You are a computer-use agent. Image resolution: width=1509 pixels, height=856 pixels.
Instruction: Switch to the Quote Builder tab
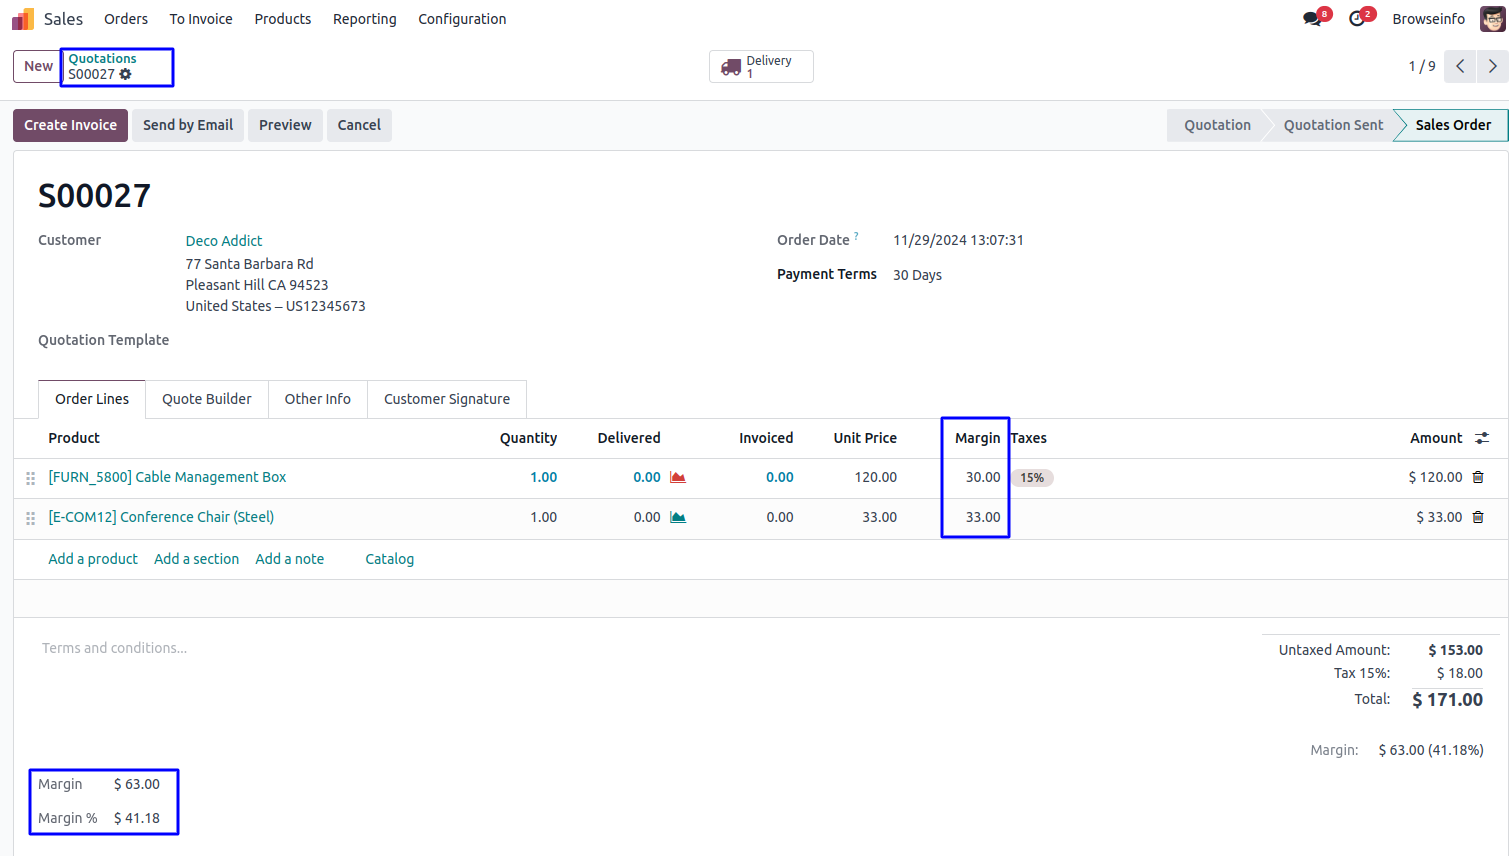click(x=207, y=399)
